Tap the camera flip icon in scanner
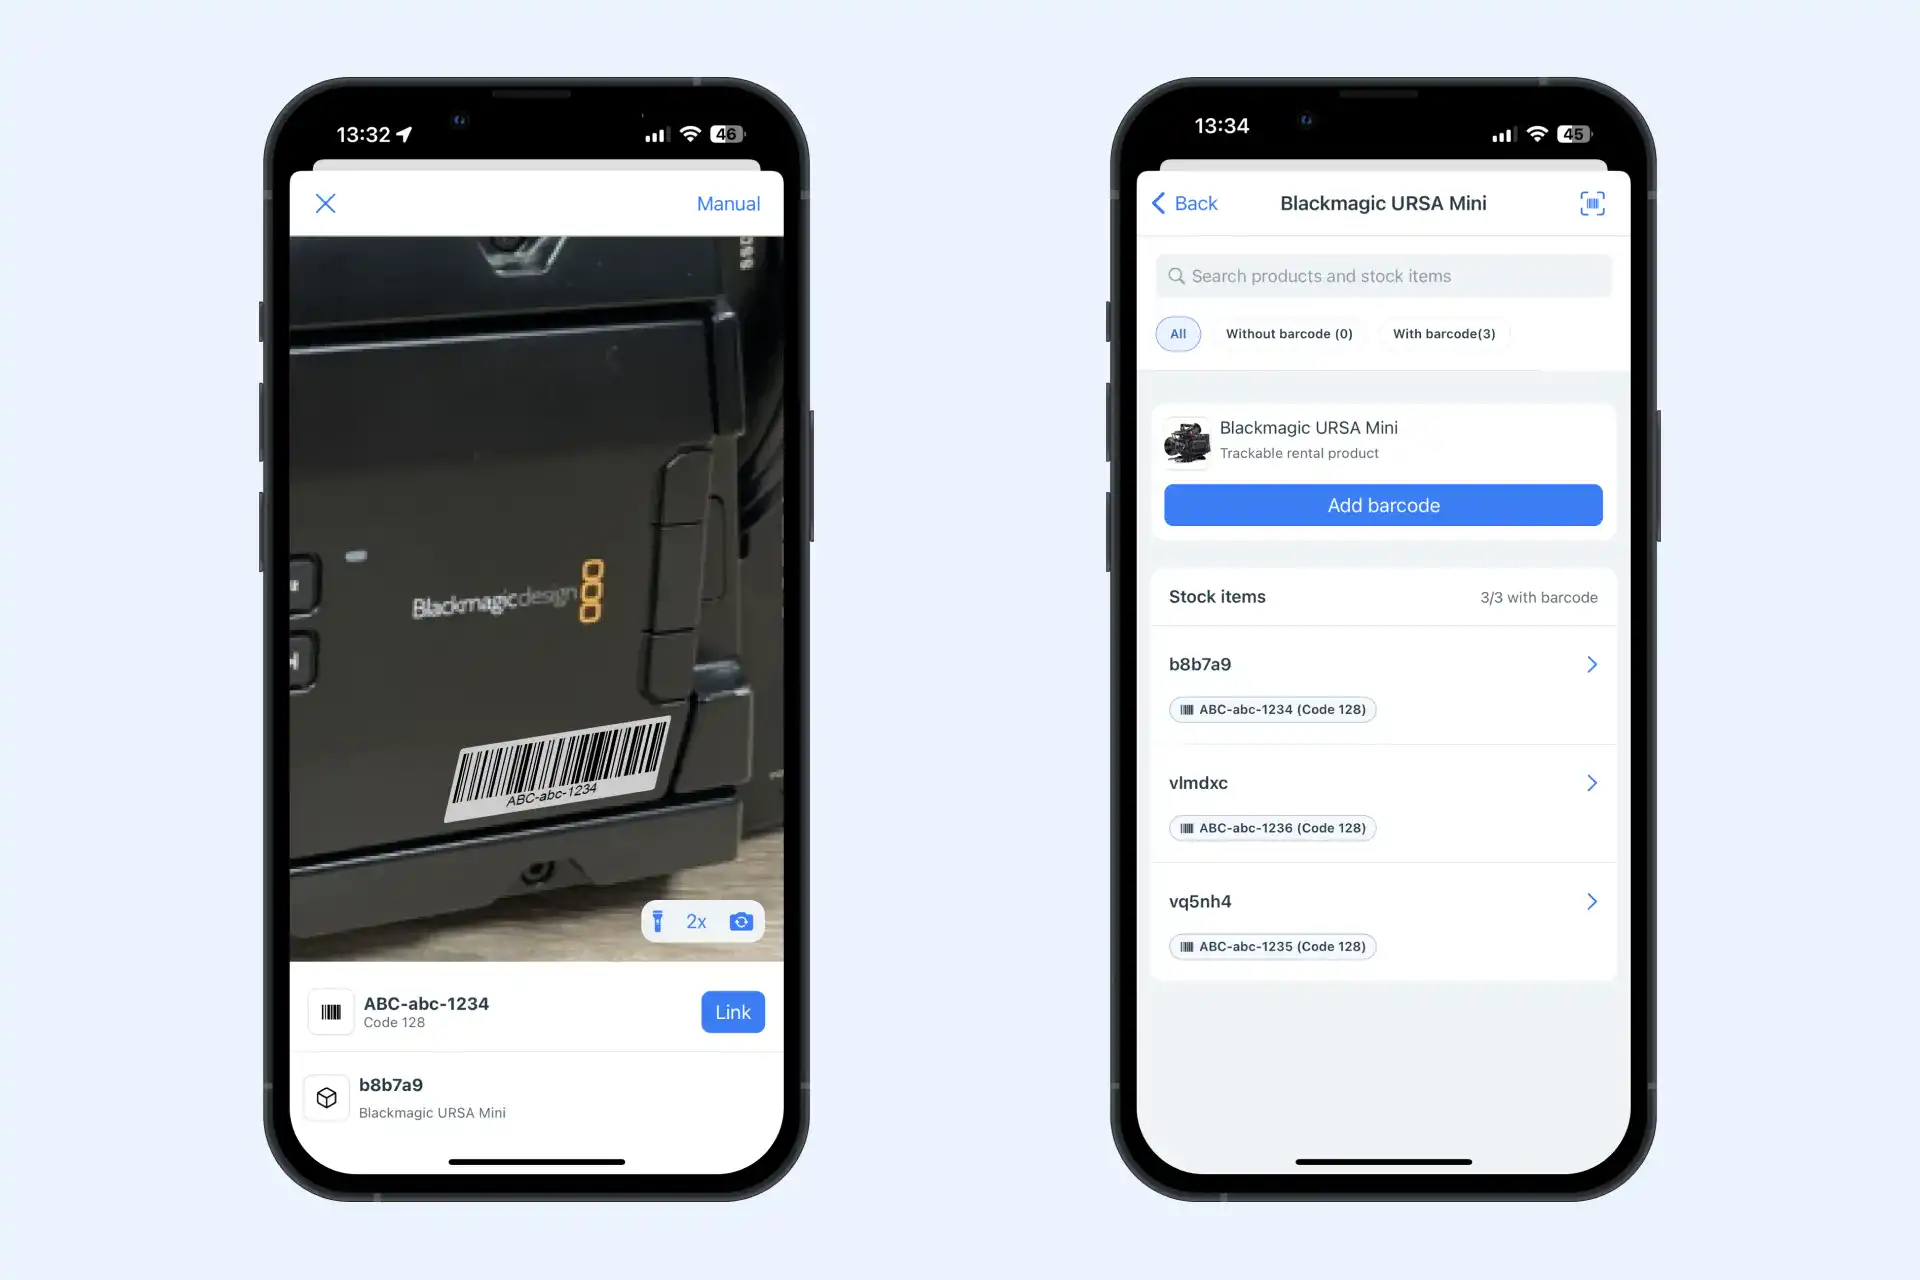 point(746,921)
